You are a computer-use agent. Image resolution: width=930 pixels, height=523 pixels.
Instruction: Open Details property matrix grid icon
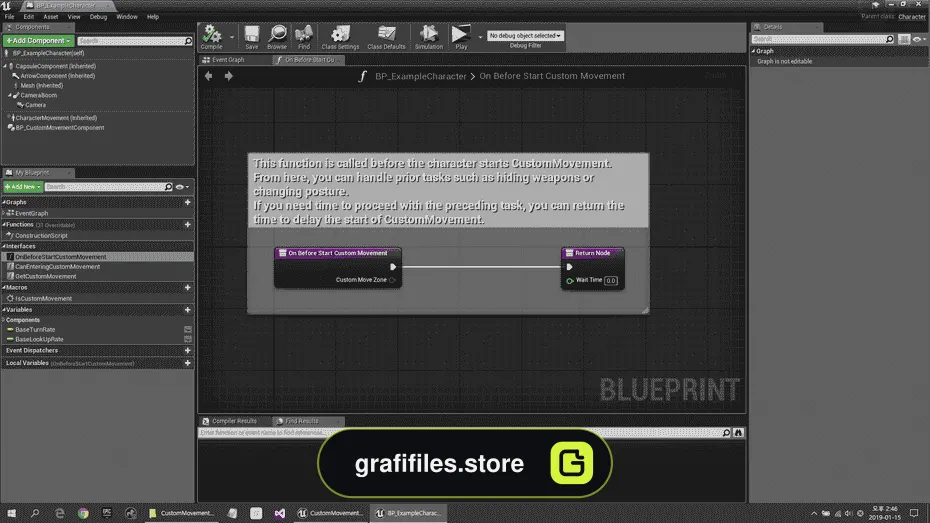tap(904, 39)
